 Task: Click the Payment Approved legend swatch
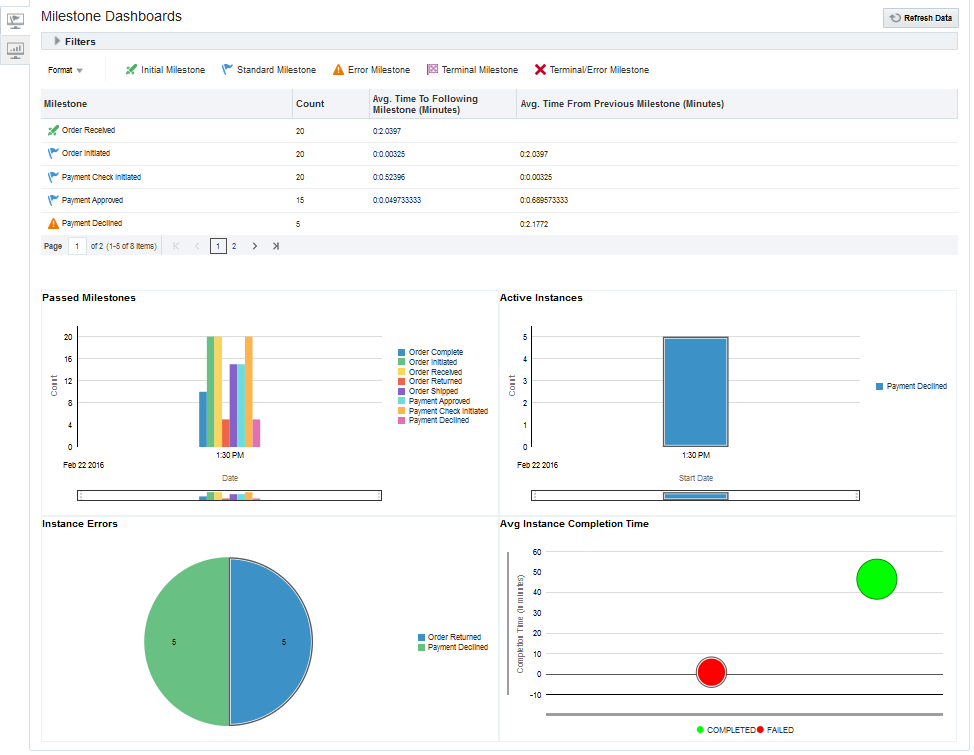pyautogui.click(x=402, y=401)
